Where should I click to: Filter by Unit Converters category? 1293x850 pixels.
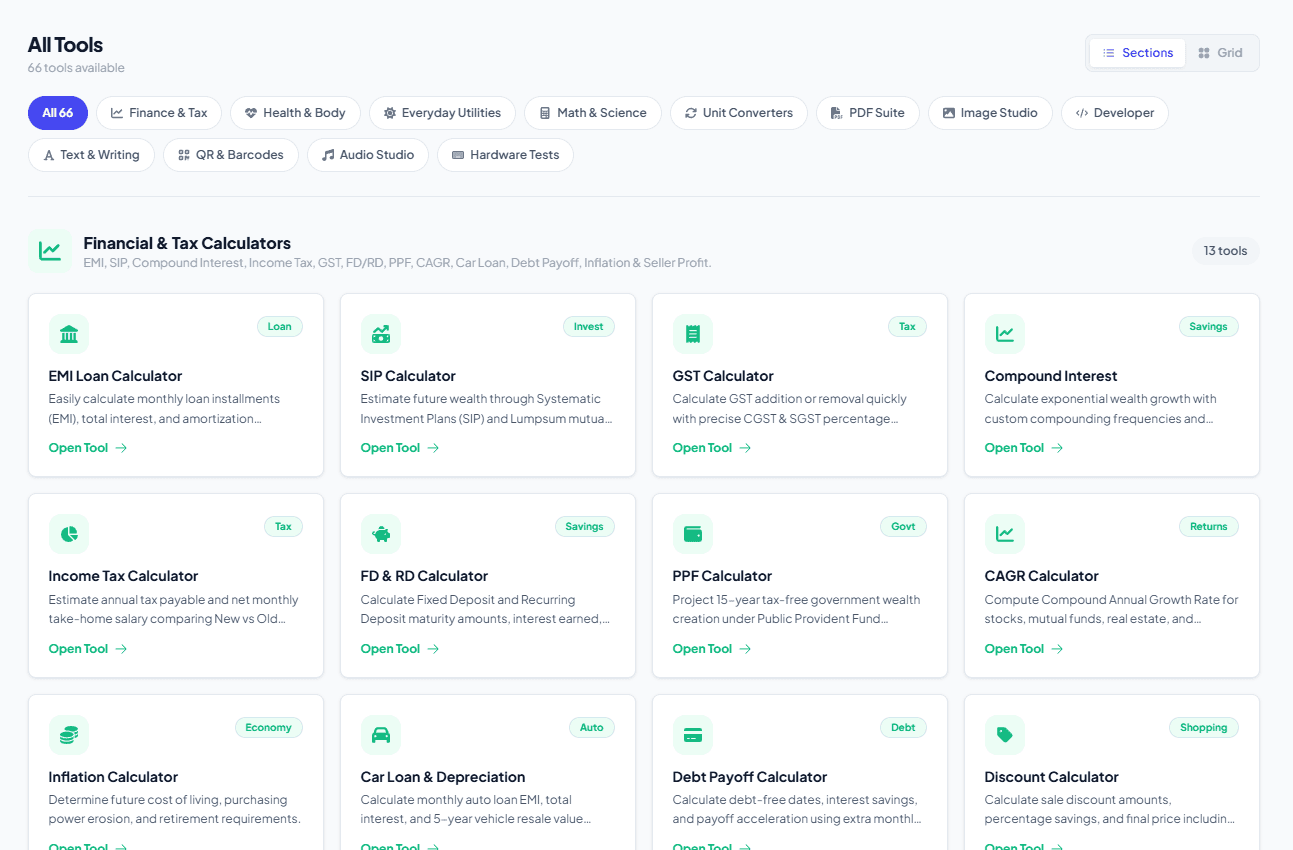click(x=739, y=113)
